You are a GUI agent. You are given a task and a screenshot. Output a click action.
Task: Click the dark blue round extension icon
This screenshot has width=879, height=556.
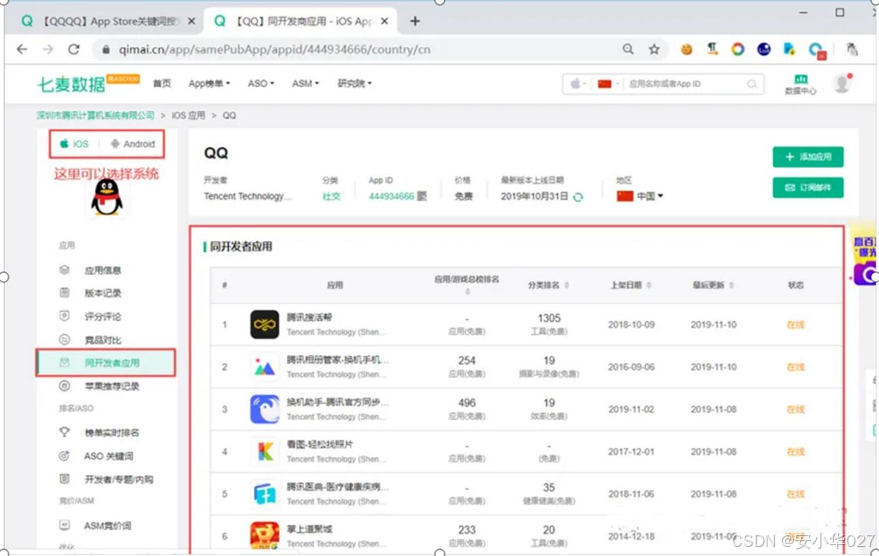click(764, 49)
